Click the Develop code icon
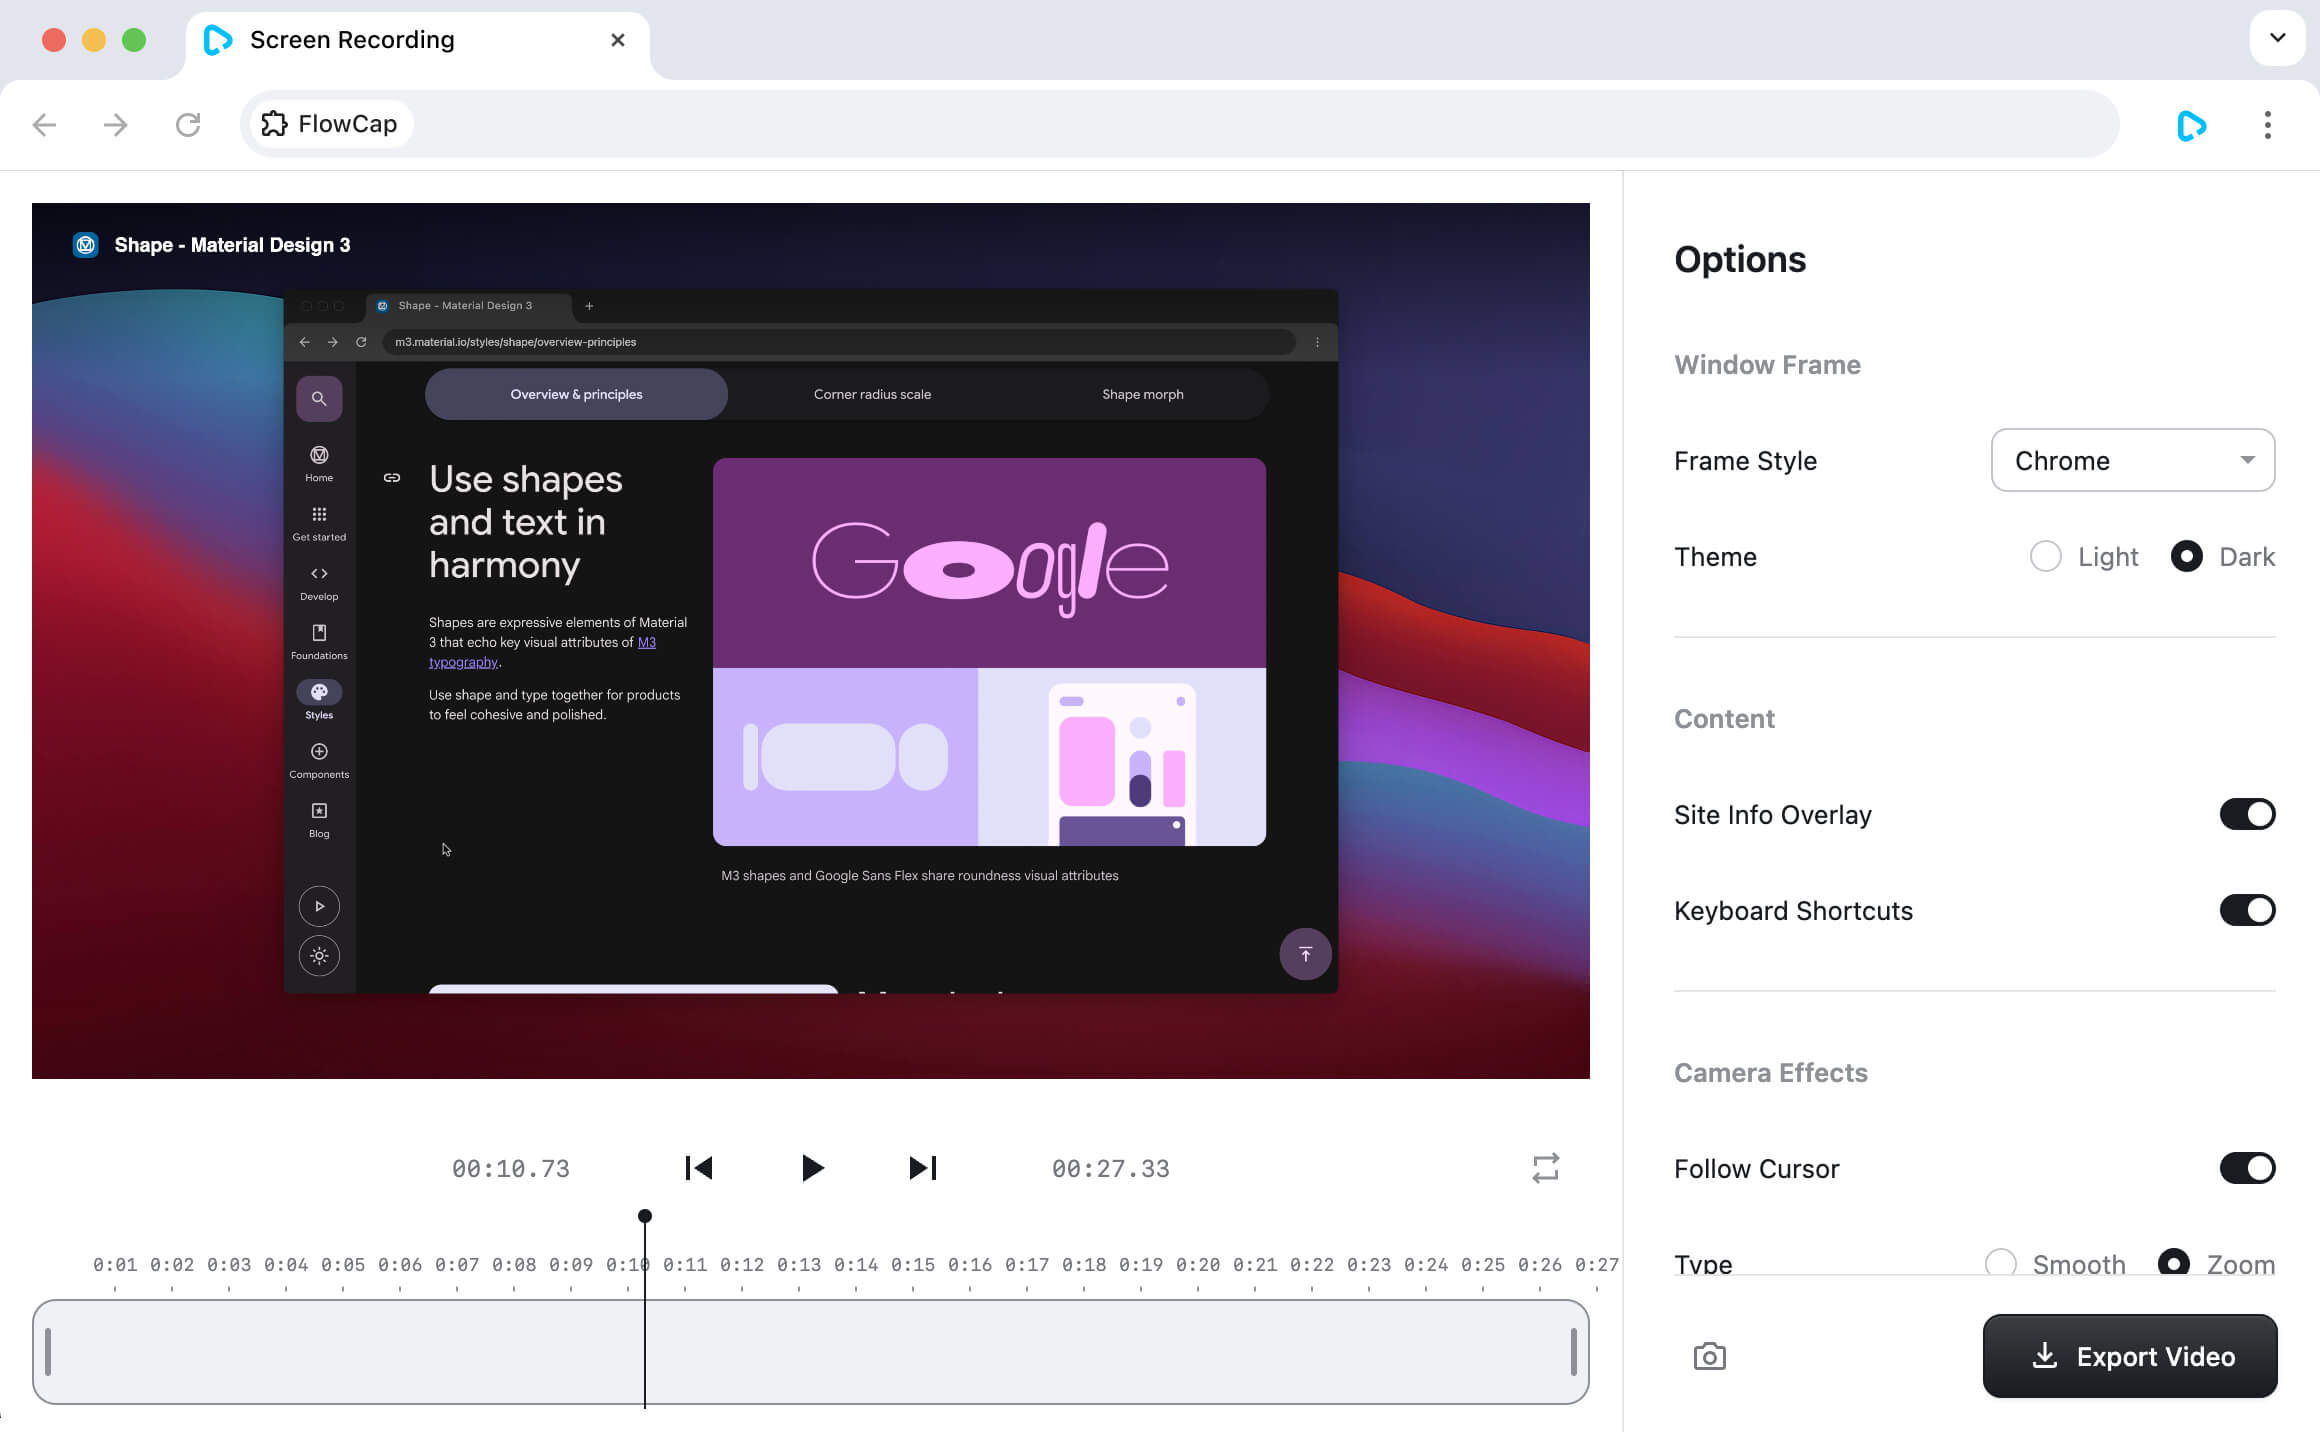 319,573
